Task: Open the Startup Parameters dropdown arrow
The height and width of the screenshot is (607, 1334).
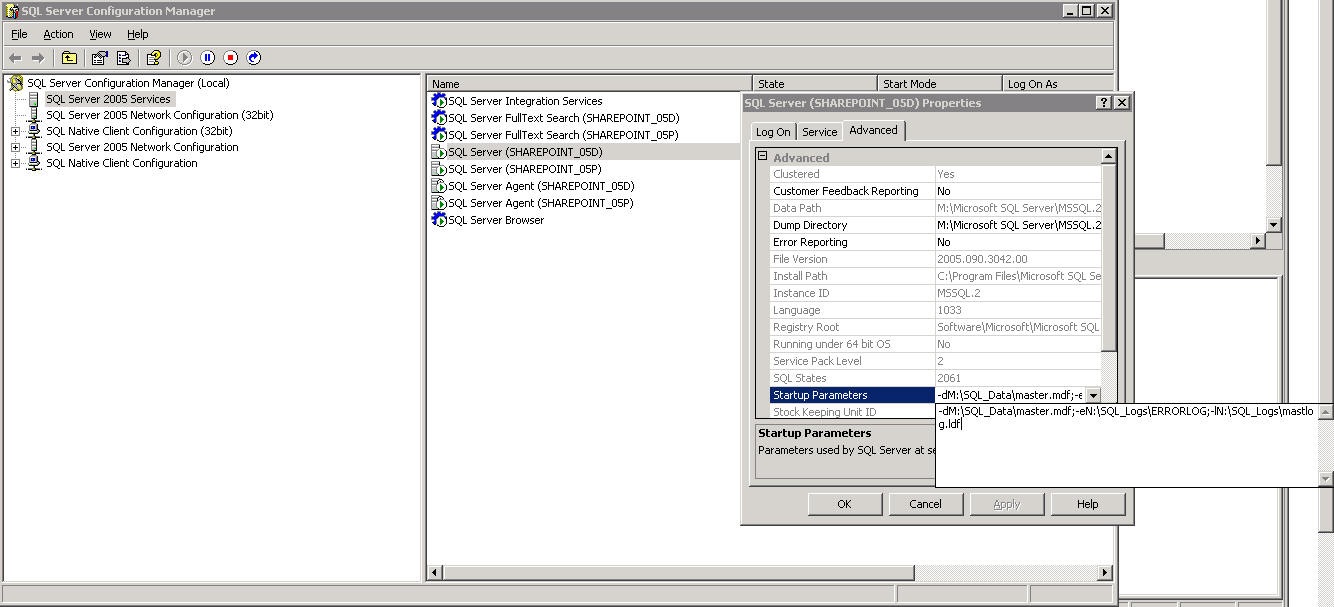Action: [1093, 396]
